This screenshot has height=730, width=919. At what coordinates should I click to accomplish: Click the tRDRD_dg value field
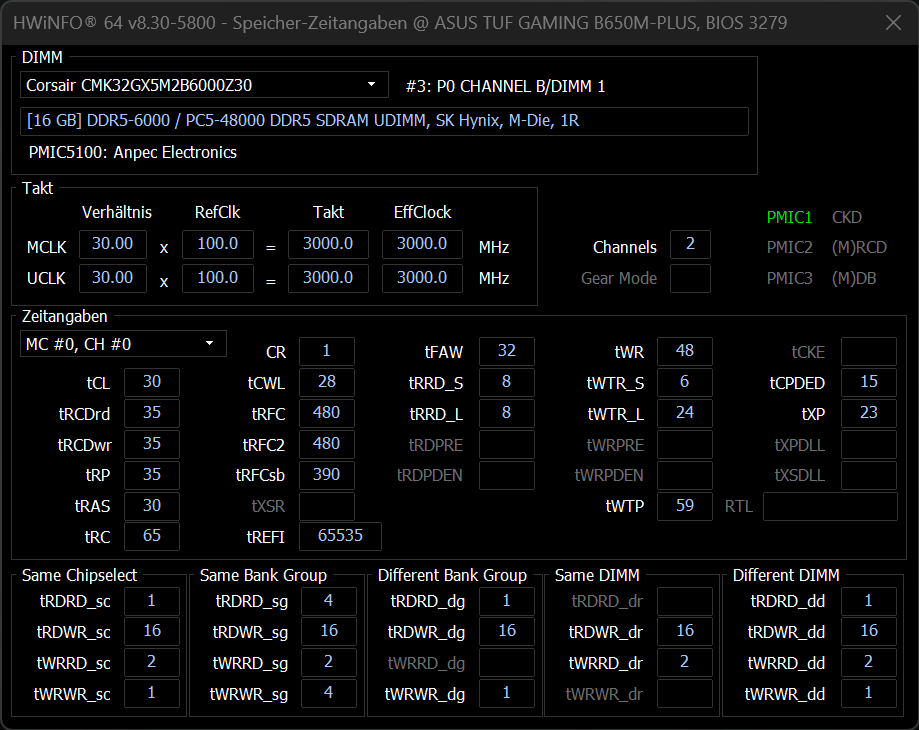506,601
